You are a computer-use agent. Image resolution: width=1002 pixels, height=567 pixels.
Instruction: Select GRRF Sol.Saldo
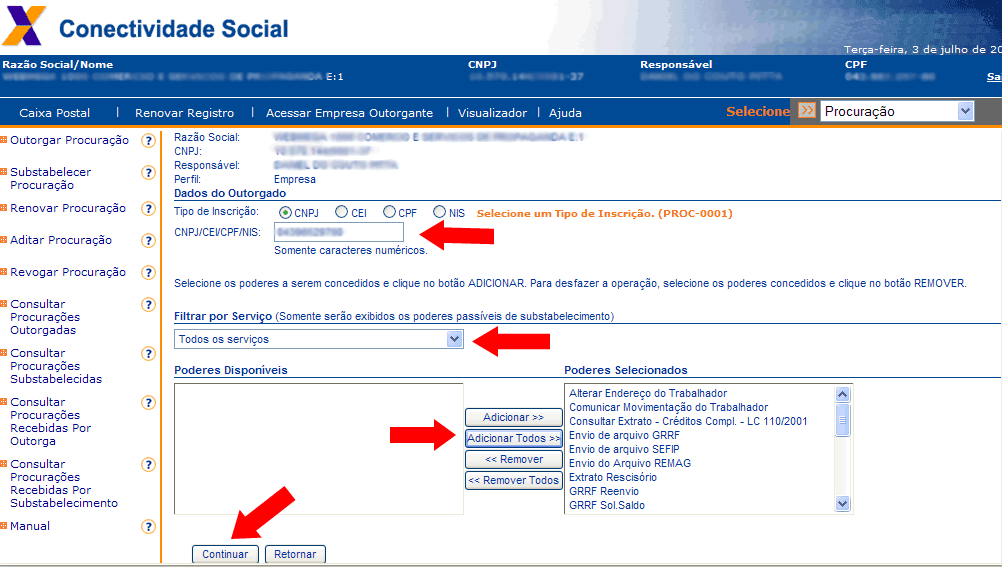(x=607, y=506)
